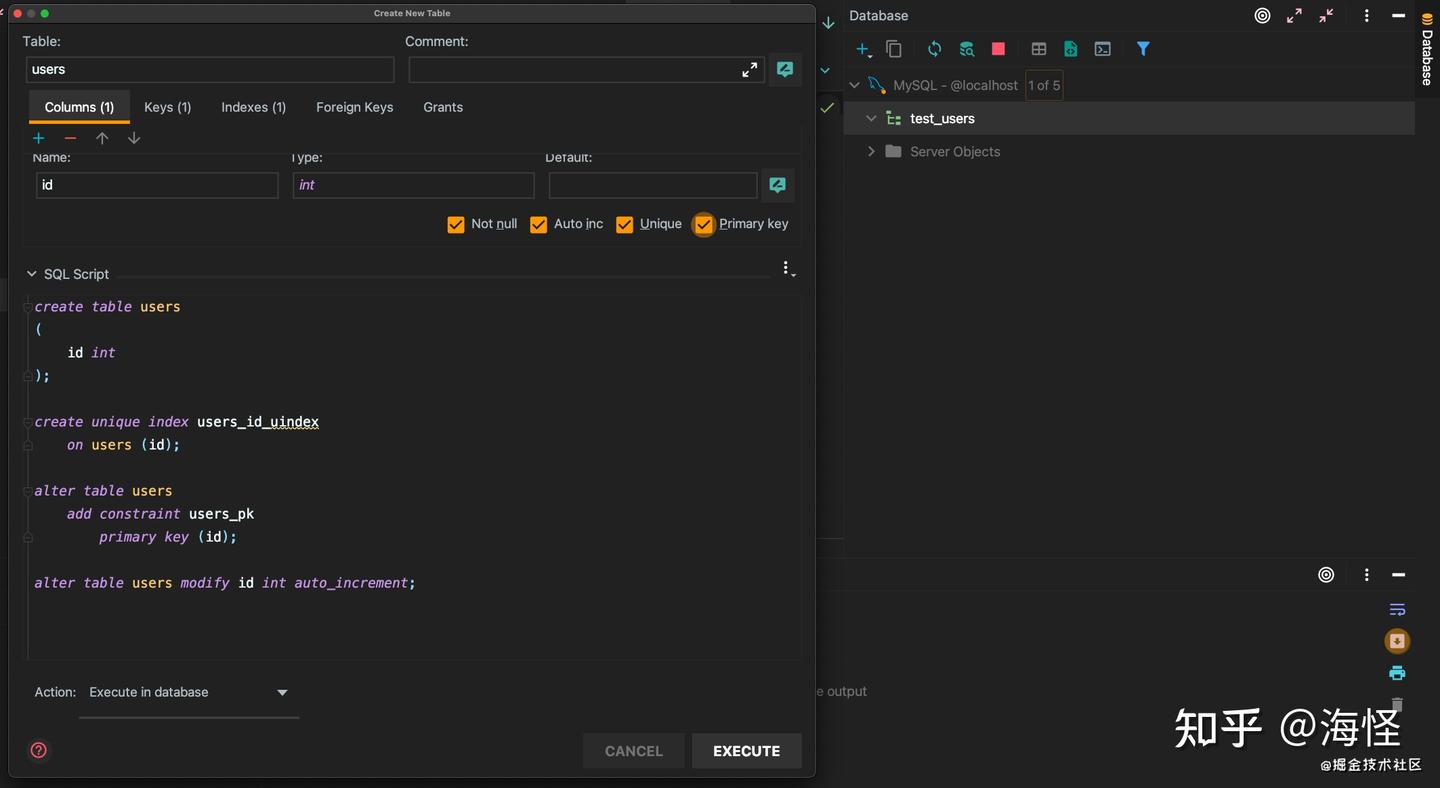Click the test_users database entry
Screen dimensions: 1440x788
(941, 118)
